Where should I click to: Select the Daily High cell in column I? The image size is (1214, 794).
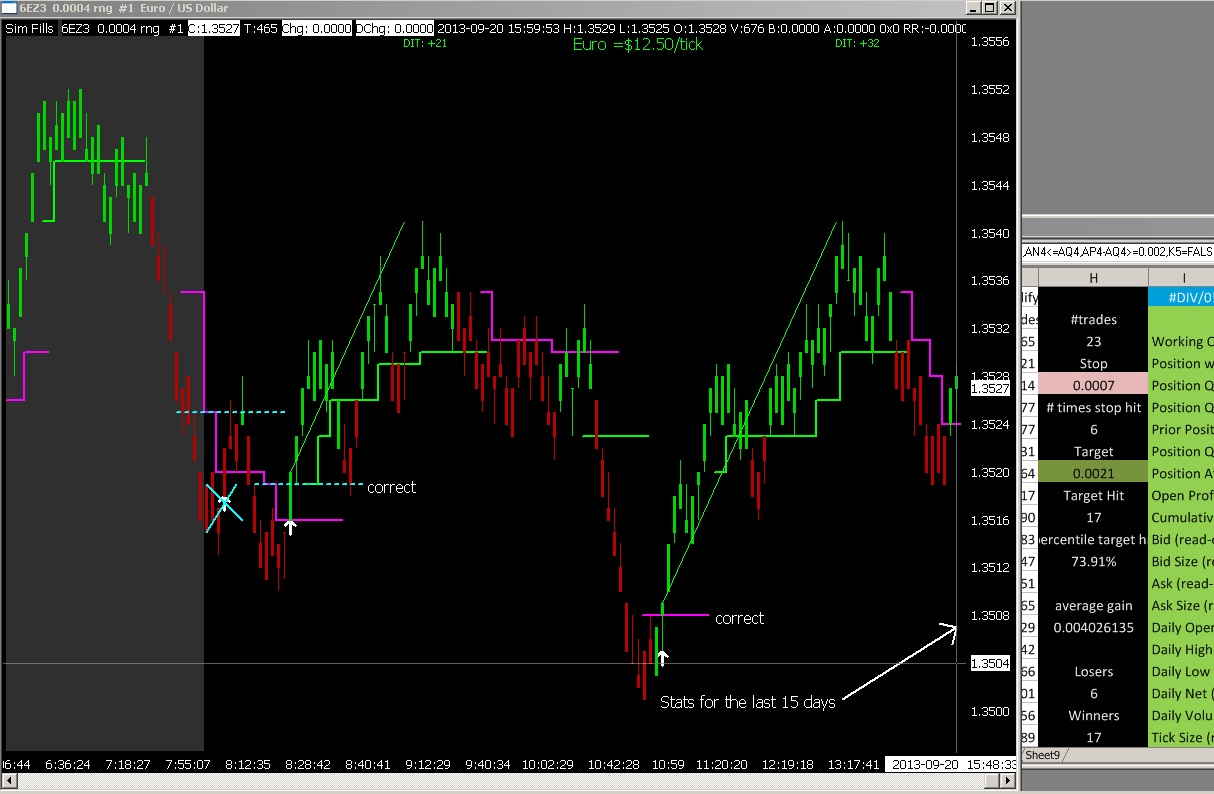[1182, 650]
